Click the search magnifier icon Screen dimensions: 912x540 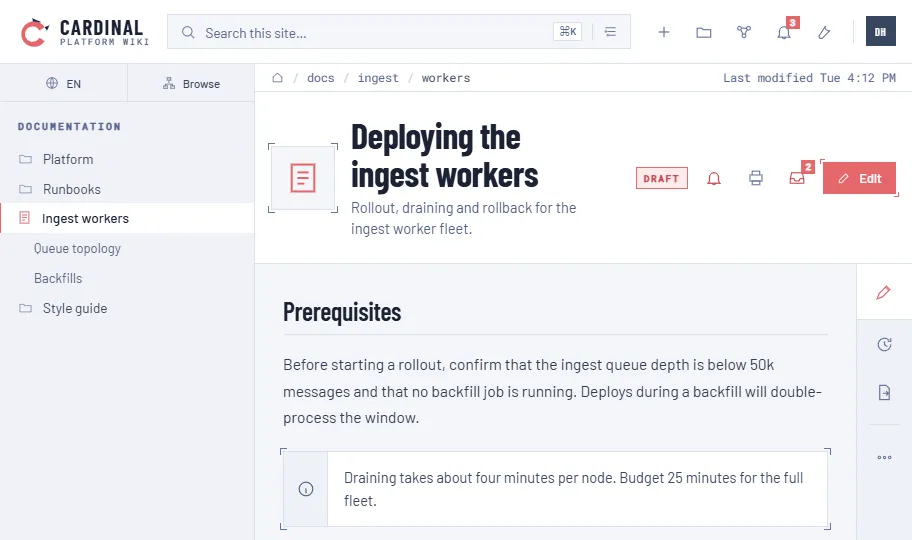point(188,33)
